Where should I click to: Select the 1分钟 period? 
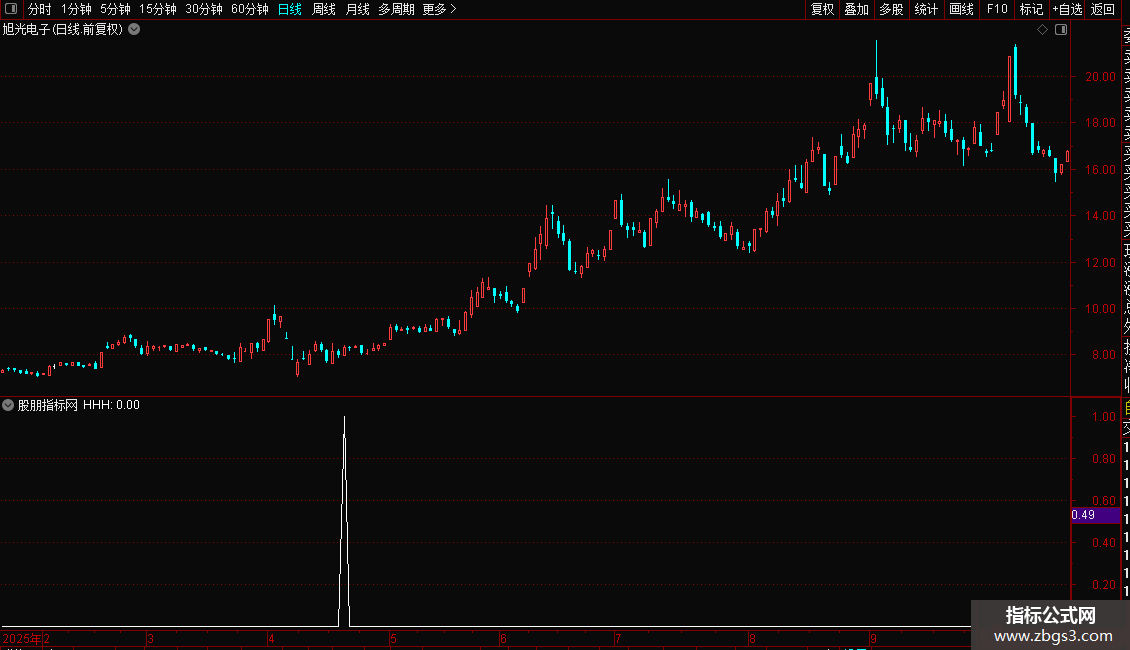(x=76, y=9)
